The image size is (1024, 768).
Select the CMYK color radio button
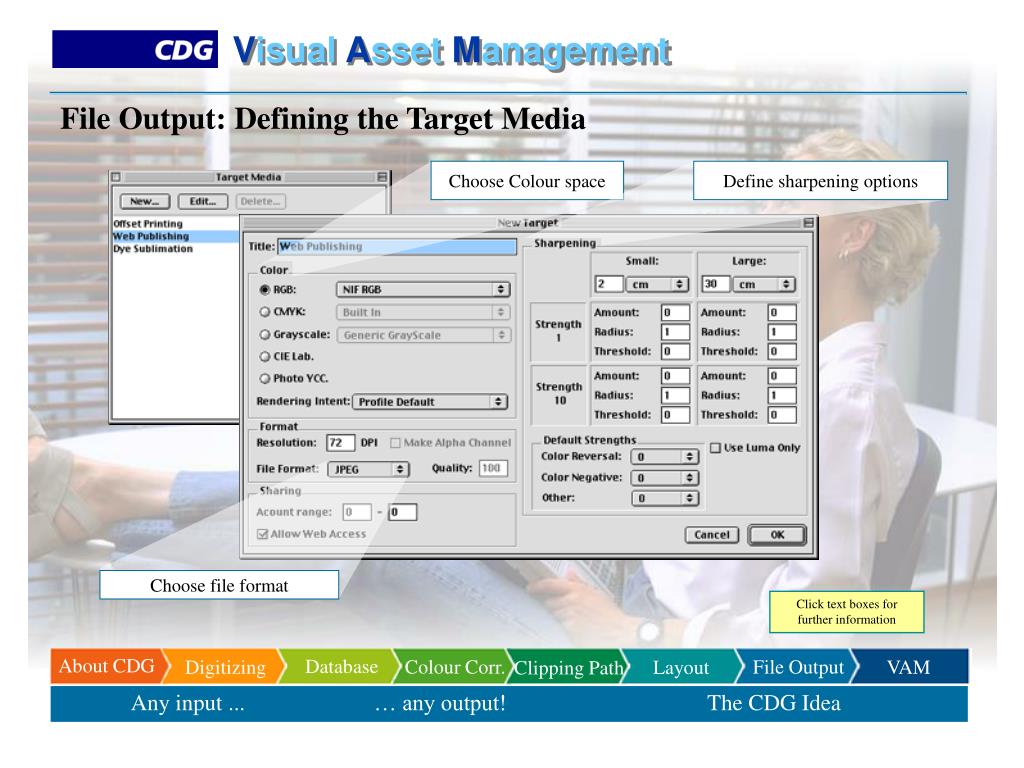(x=264, y=312)
